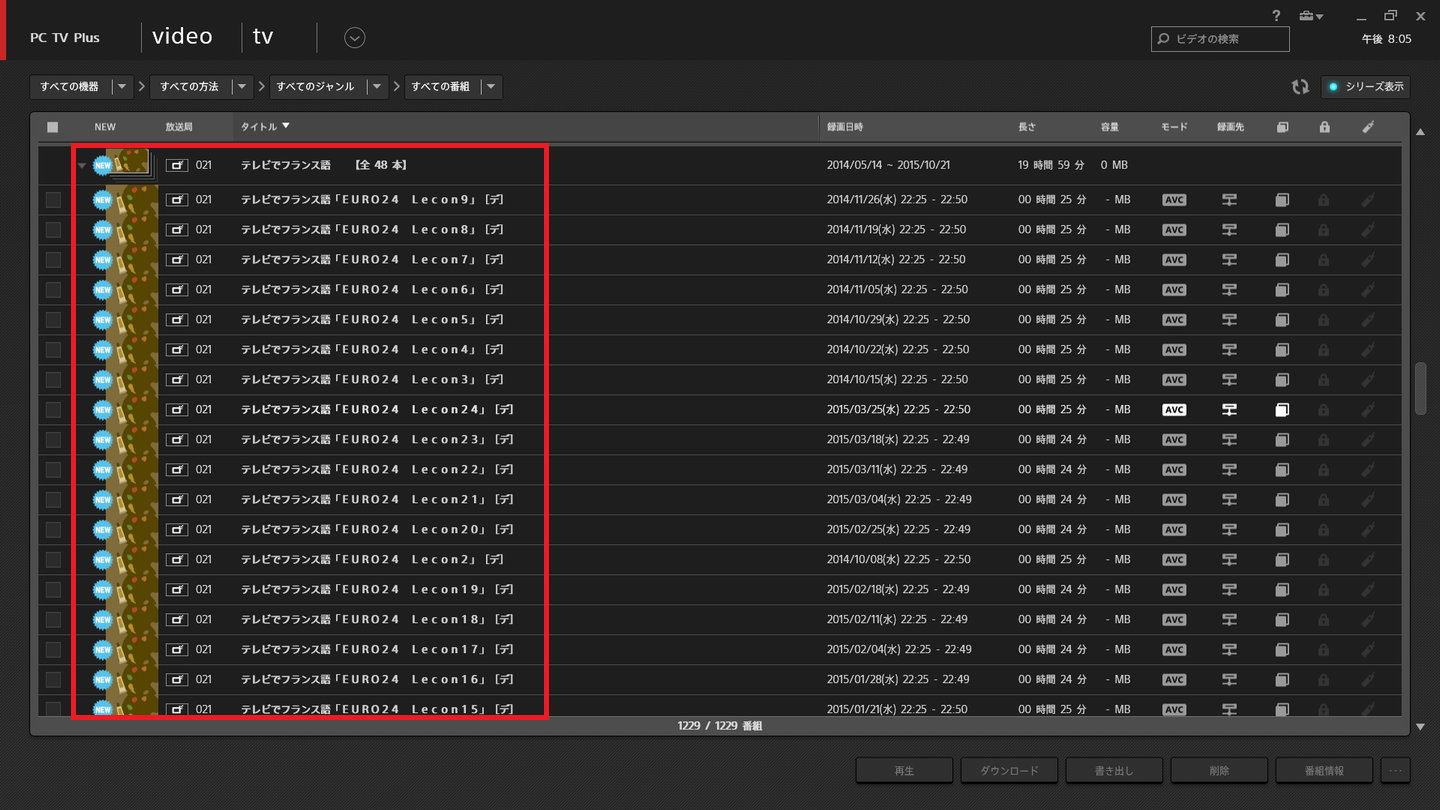Click the AVC mode badge on Lecon24 row
Viewport: 1440px width, 810px height.
pos(1174,410)
